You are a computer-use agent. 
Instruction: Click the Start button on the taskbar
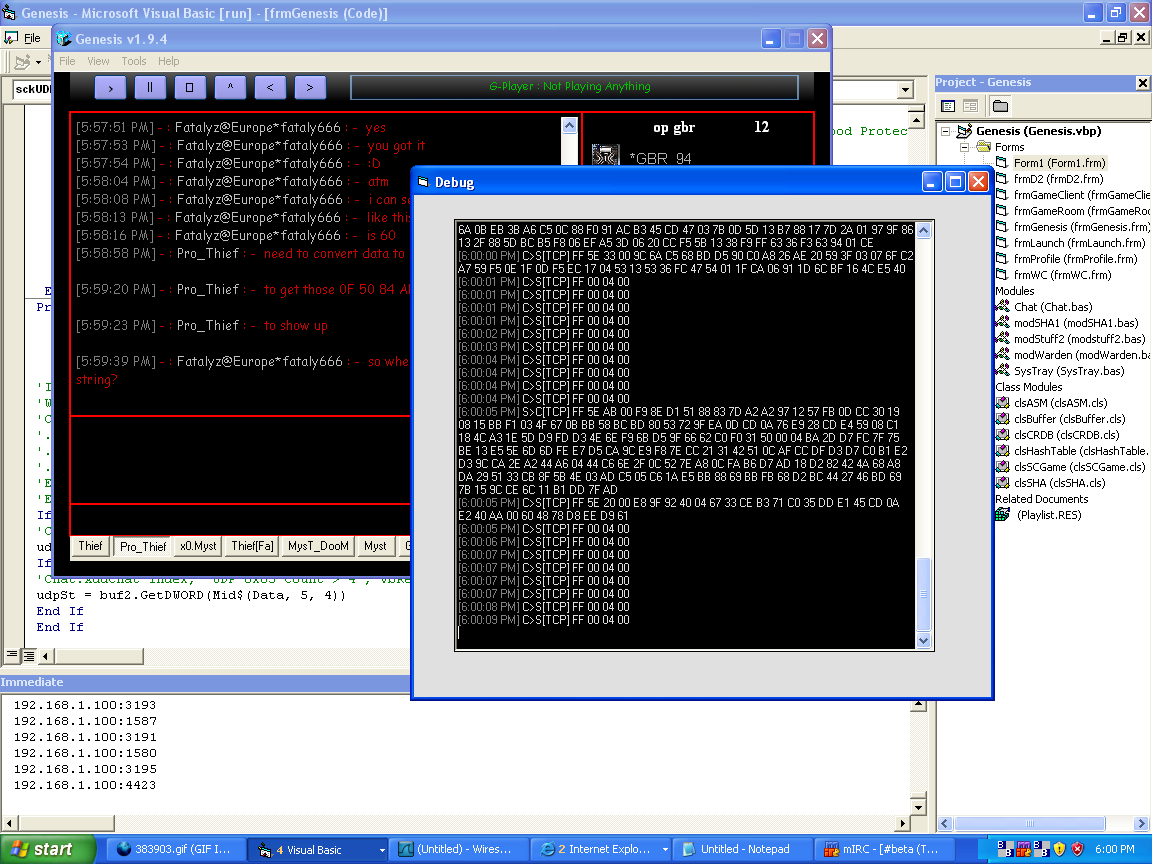[x=42, y=850]
